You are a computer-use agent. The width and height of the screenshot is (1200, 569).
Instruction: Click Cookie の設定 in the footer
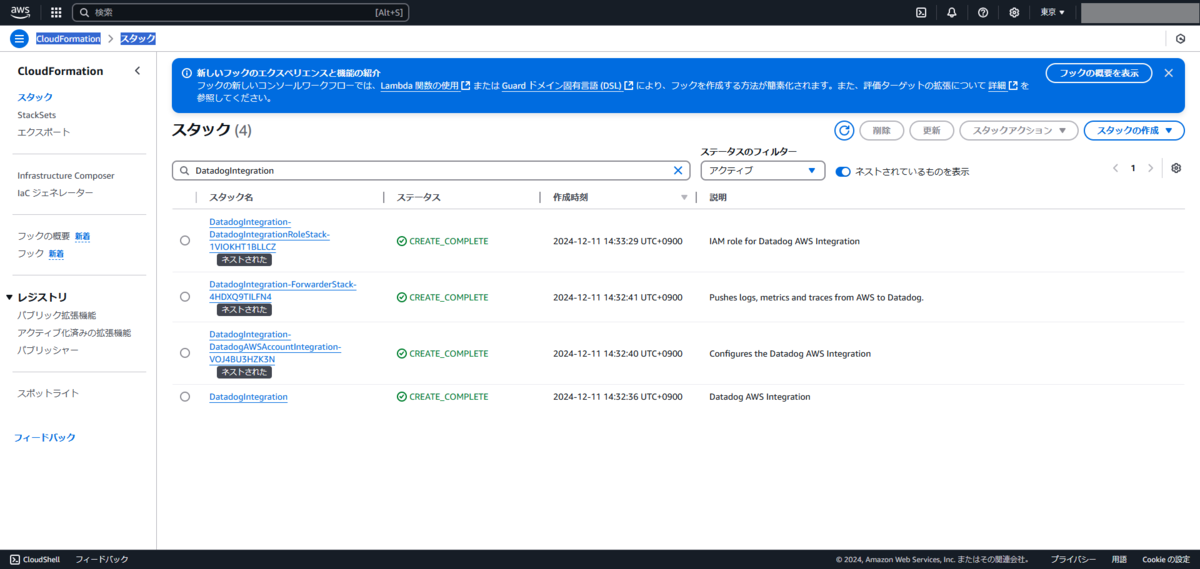point(1166,559)
